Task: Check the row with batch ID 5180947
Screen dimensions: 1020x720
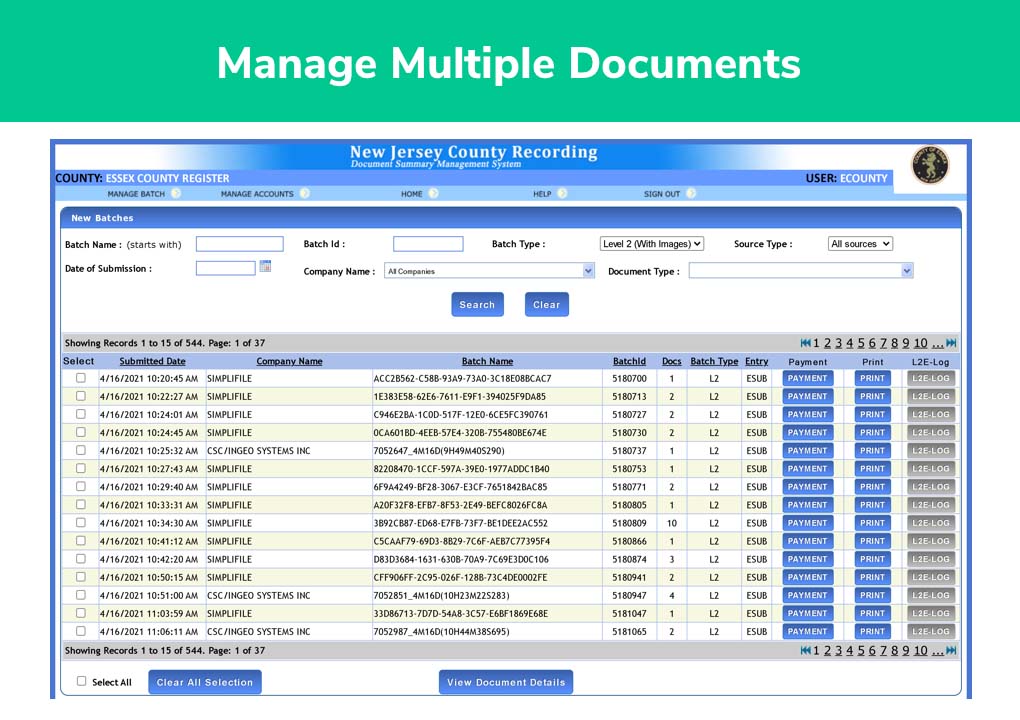Action: pyautogui.click(x=81, y=595)
